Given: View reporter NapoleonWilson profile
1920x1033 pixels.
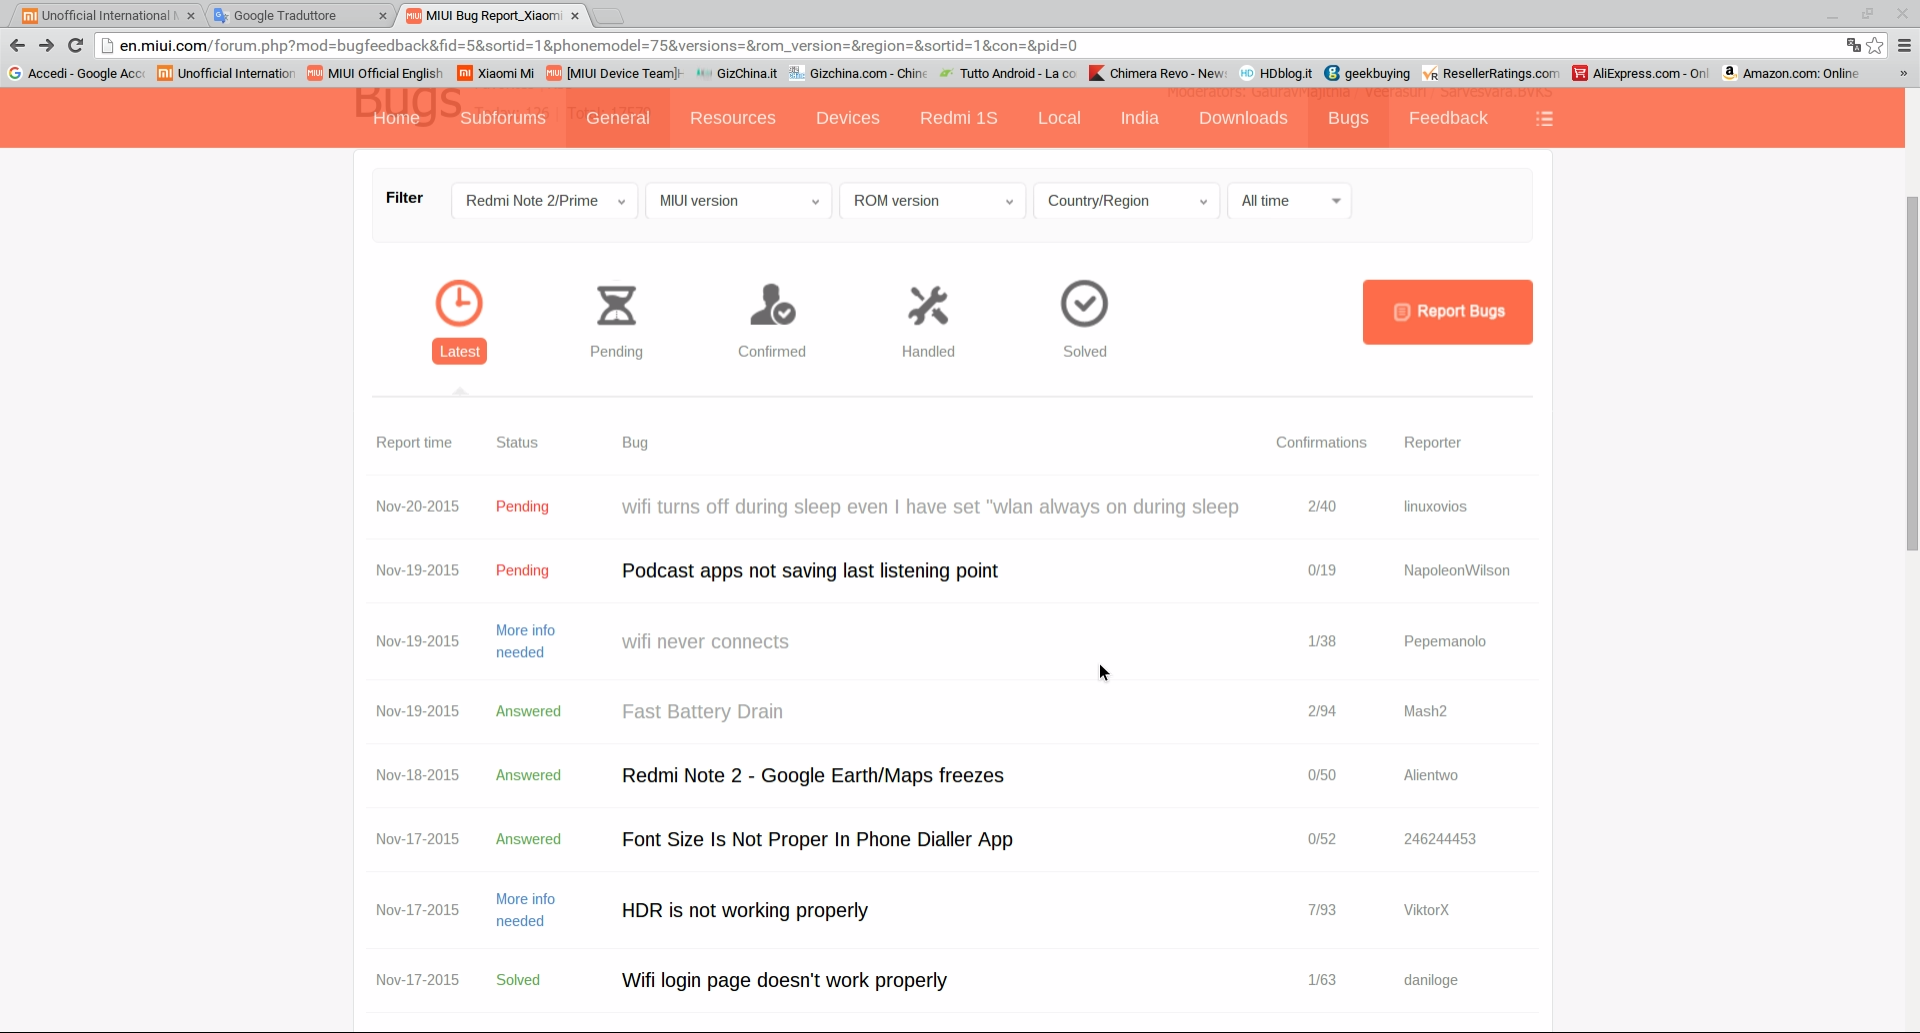Looking at the screenshot, I should pyautogui.click(x=1457, y=571).
